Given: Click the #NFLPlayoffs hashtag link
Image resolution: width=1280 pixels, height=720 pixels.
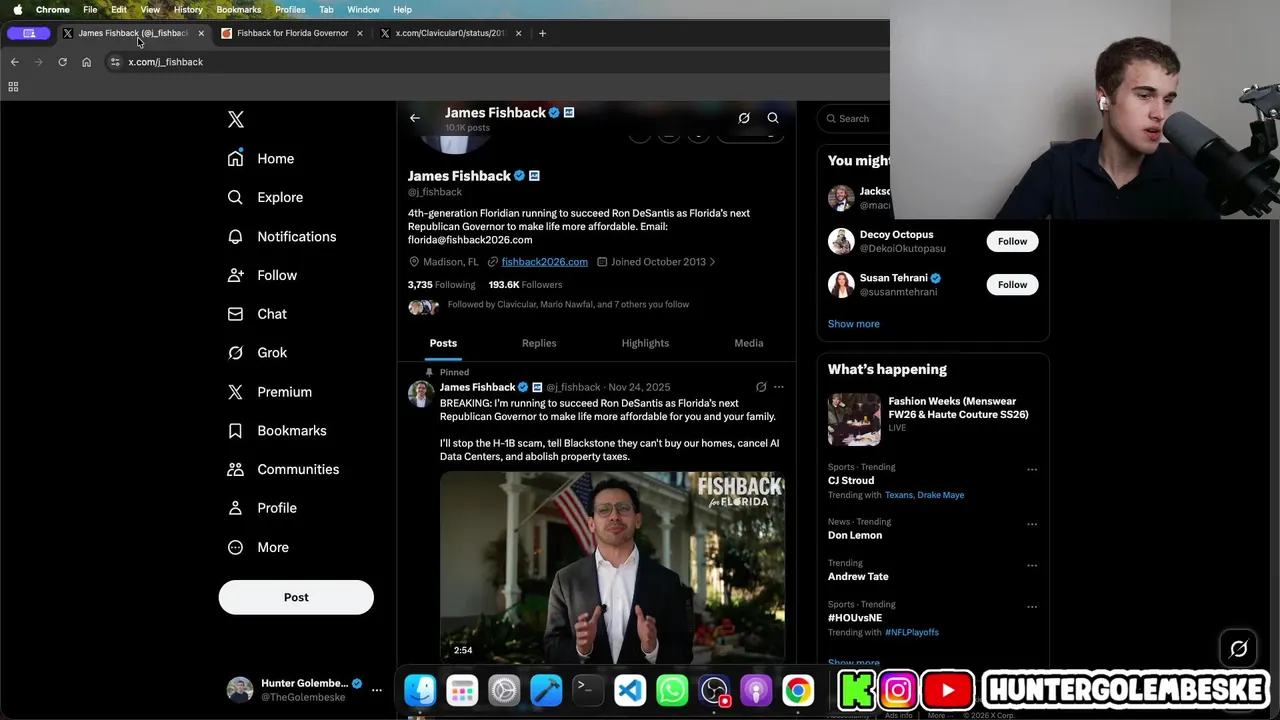Looking at the screenshot, I should point(912,632).
